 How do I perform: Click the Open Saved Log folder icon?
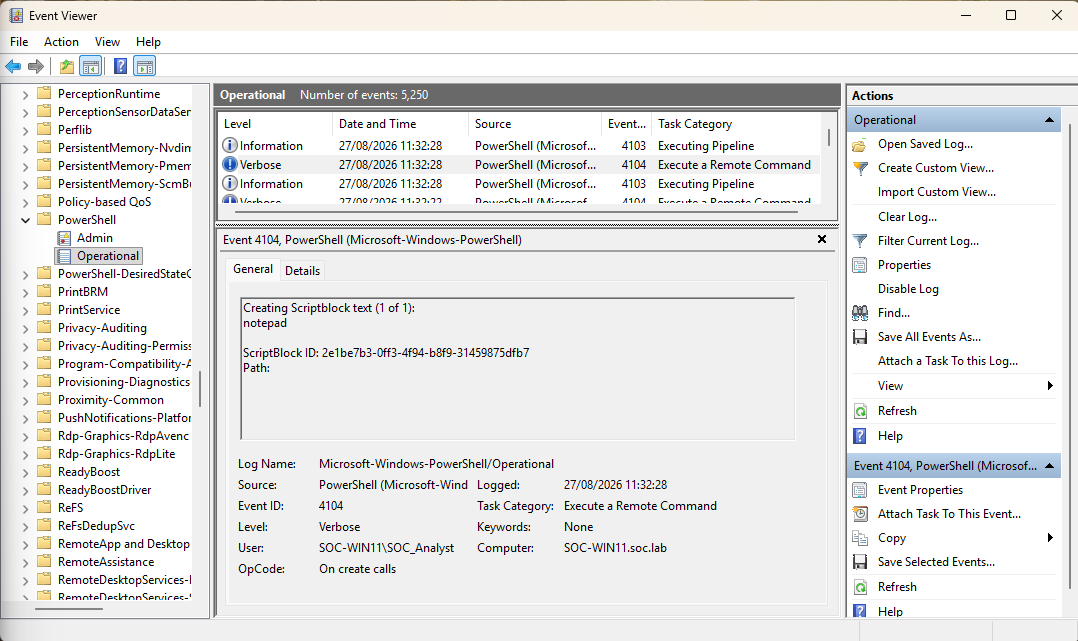click(x=860, y=144)
